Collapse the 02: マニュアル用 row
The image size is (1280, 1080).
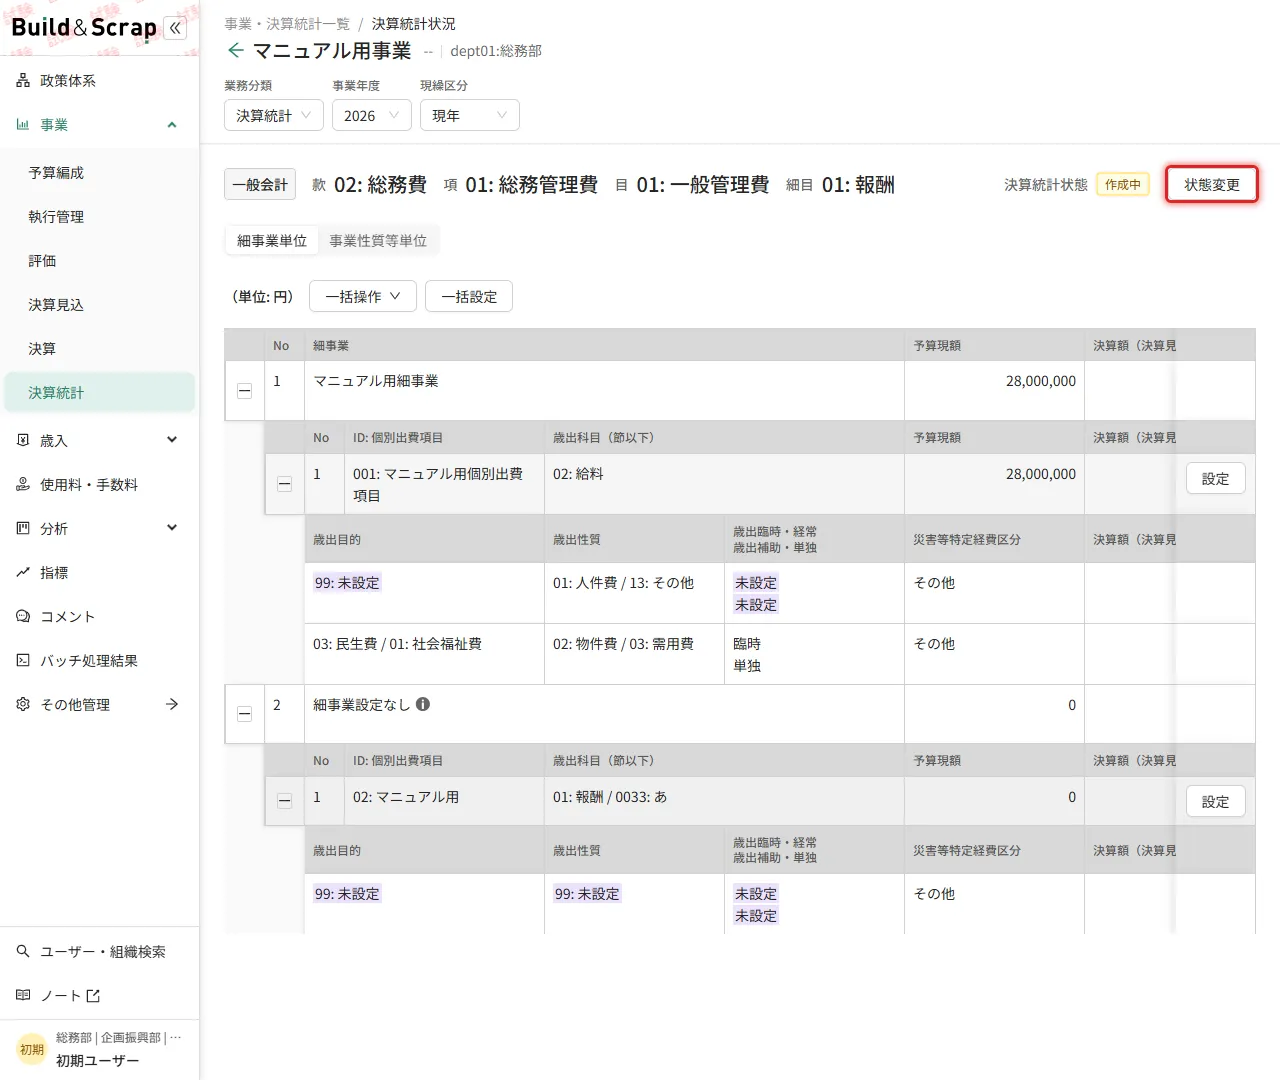tap(284, 801)
